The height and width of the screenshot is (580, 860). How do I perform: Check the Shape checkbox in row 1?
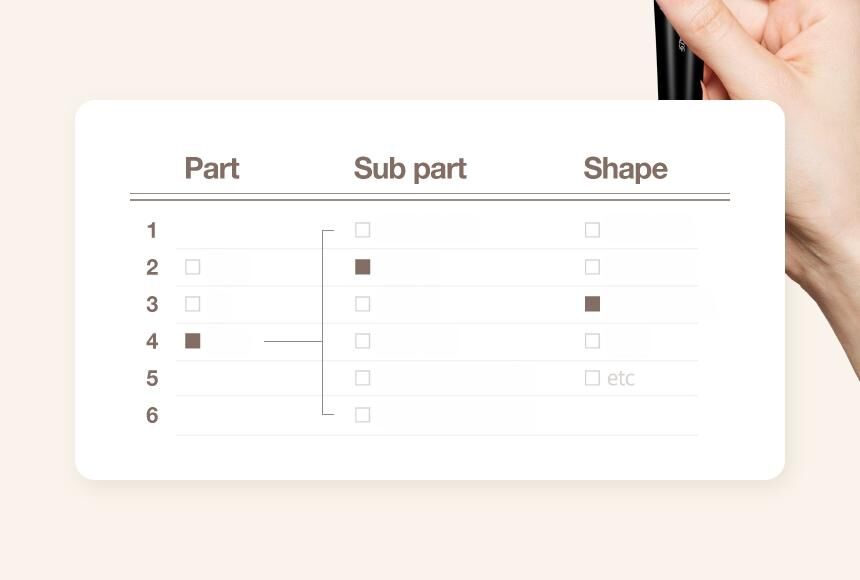(592, 230)
